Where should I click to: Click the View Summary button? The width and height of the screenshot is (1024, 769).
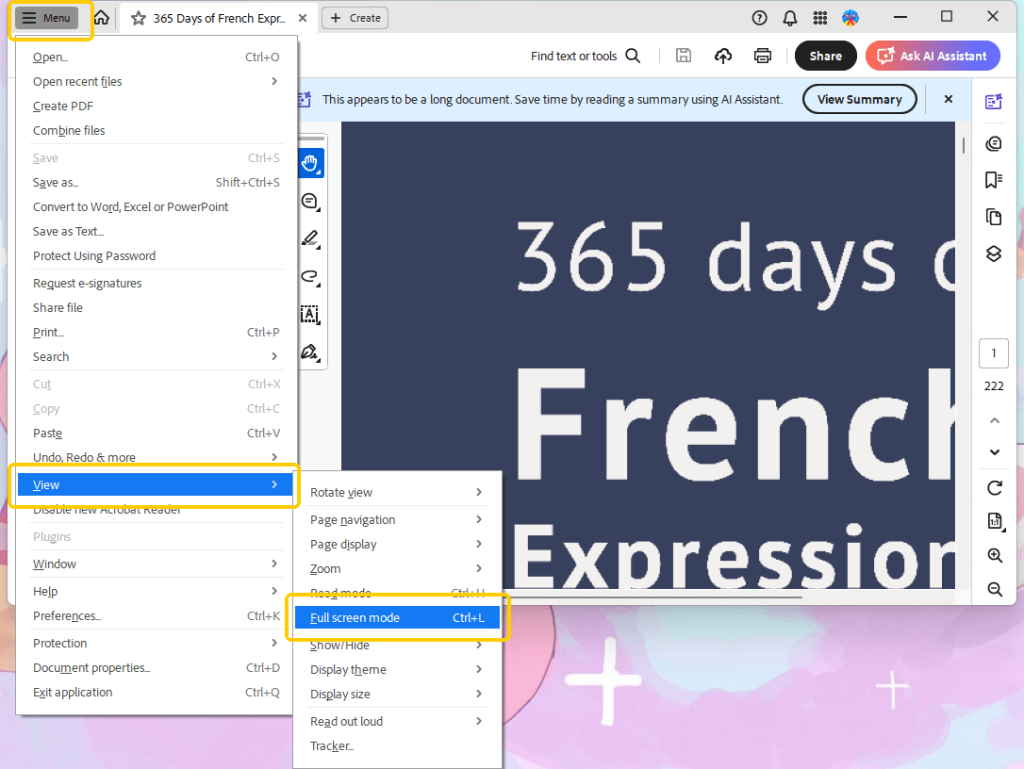click(859, 99)
